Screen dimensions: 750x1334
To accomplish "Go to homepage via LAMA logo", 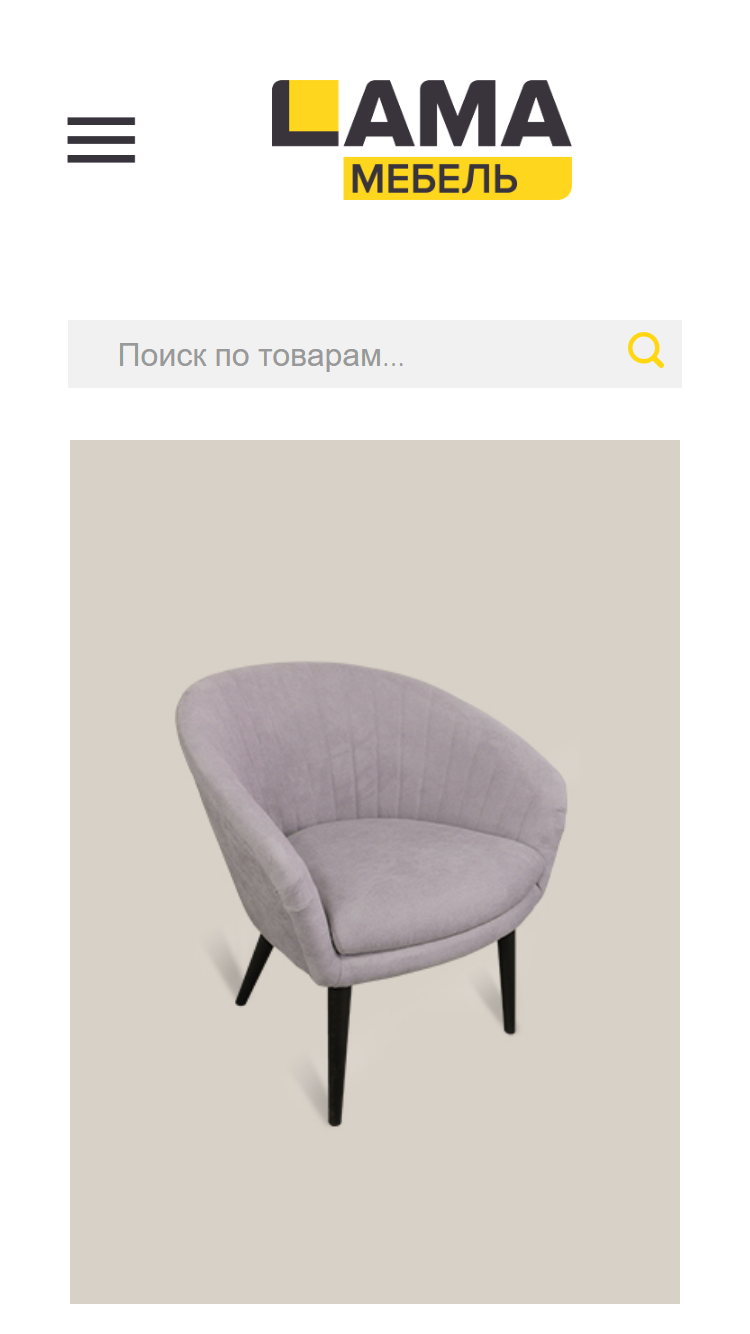I will tap(421, 139).
